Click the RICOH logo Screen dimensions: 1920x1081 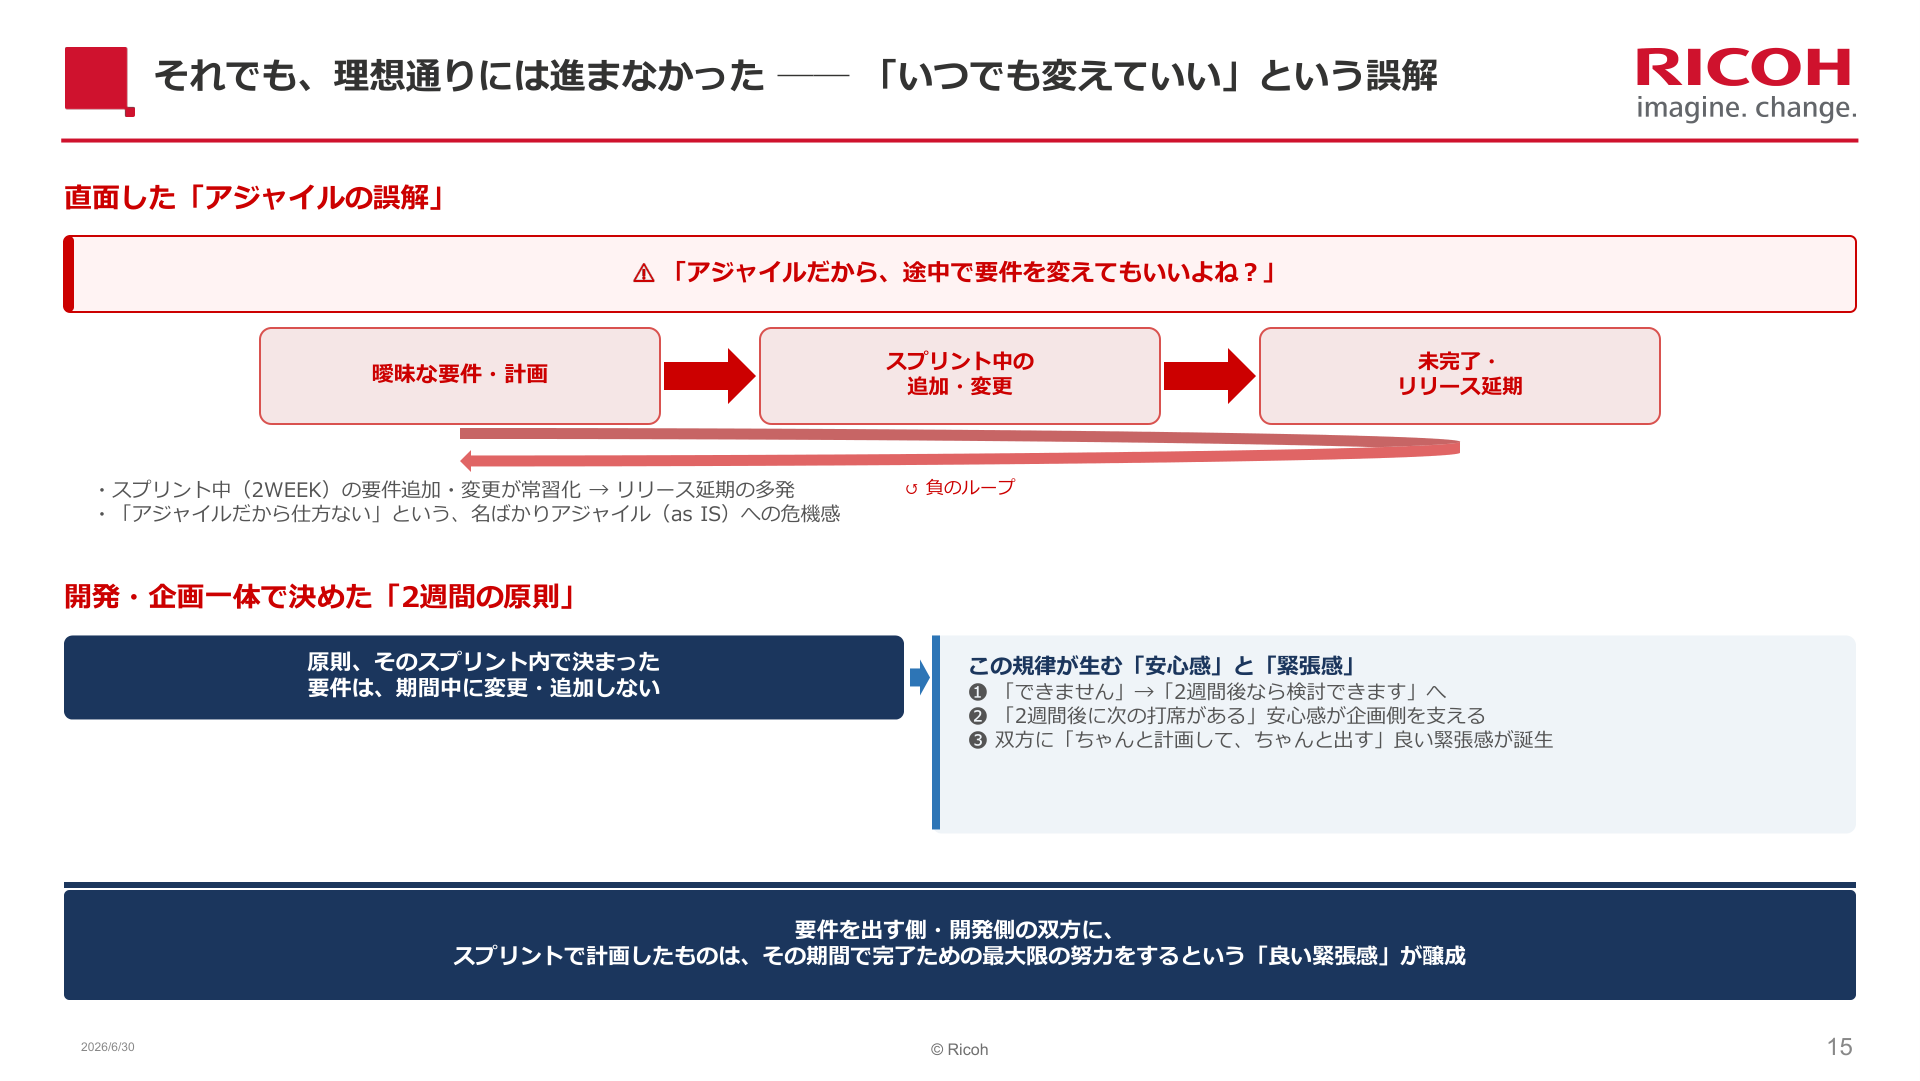coord(1746,84)
